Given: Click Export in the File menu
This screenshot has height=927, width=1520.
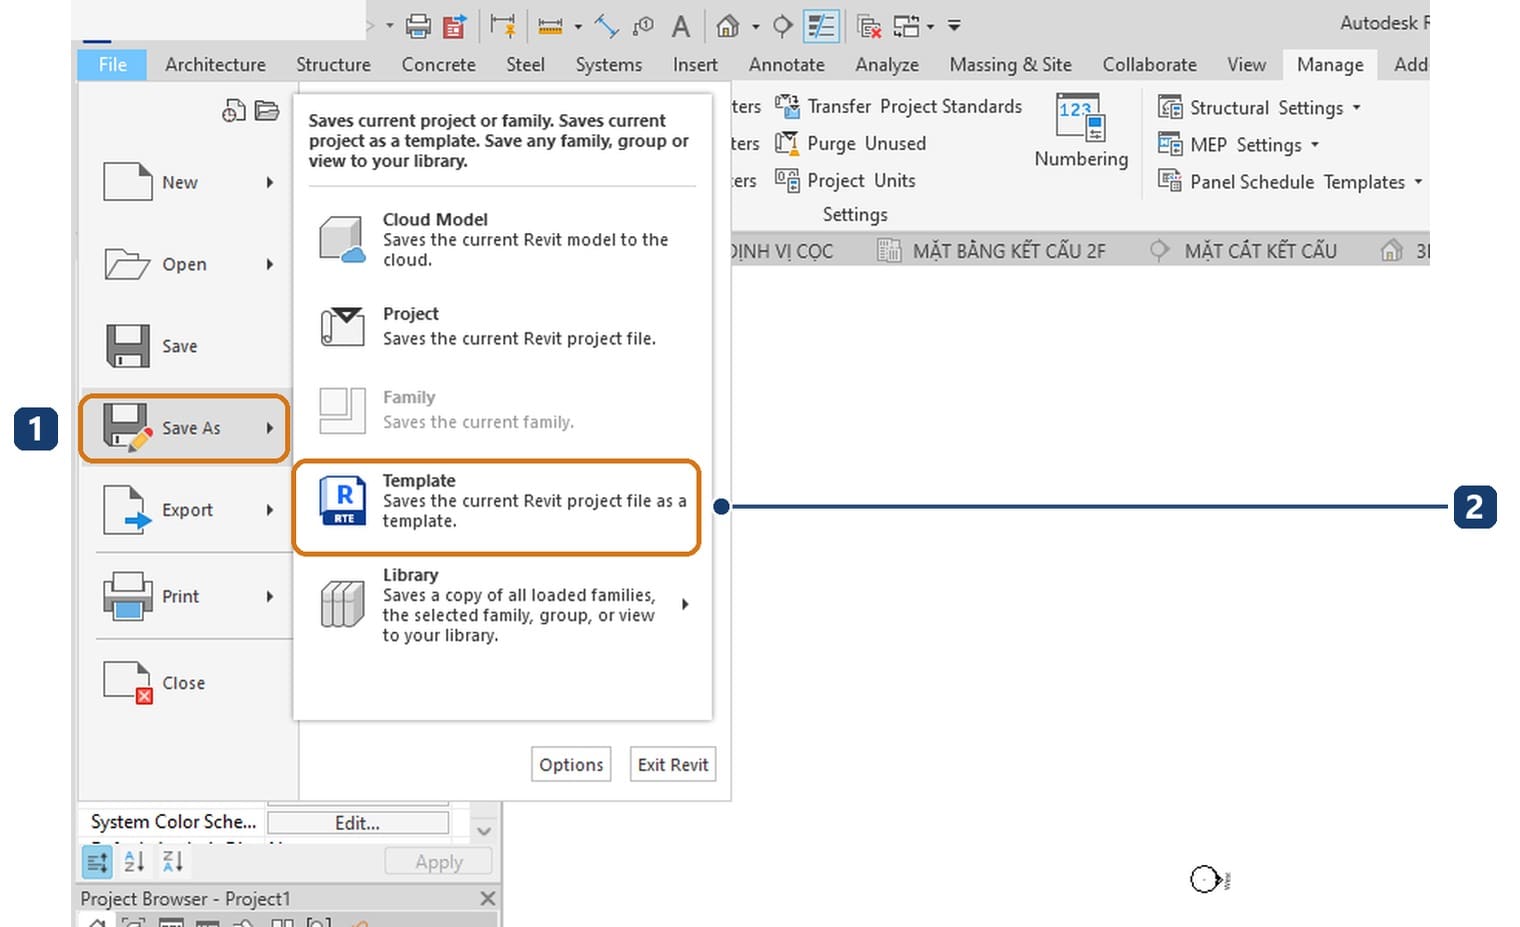Looking at the screenshot, I should [x=187, y=510].
